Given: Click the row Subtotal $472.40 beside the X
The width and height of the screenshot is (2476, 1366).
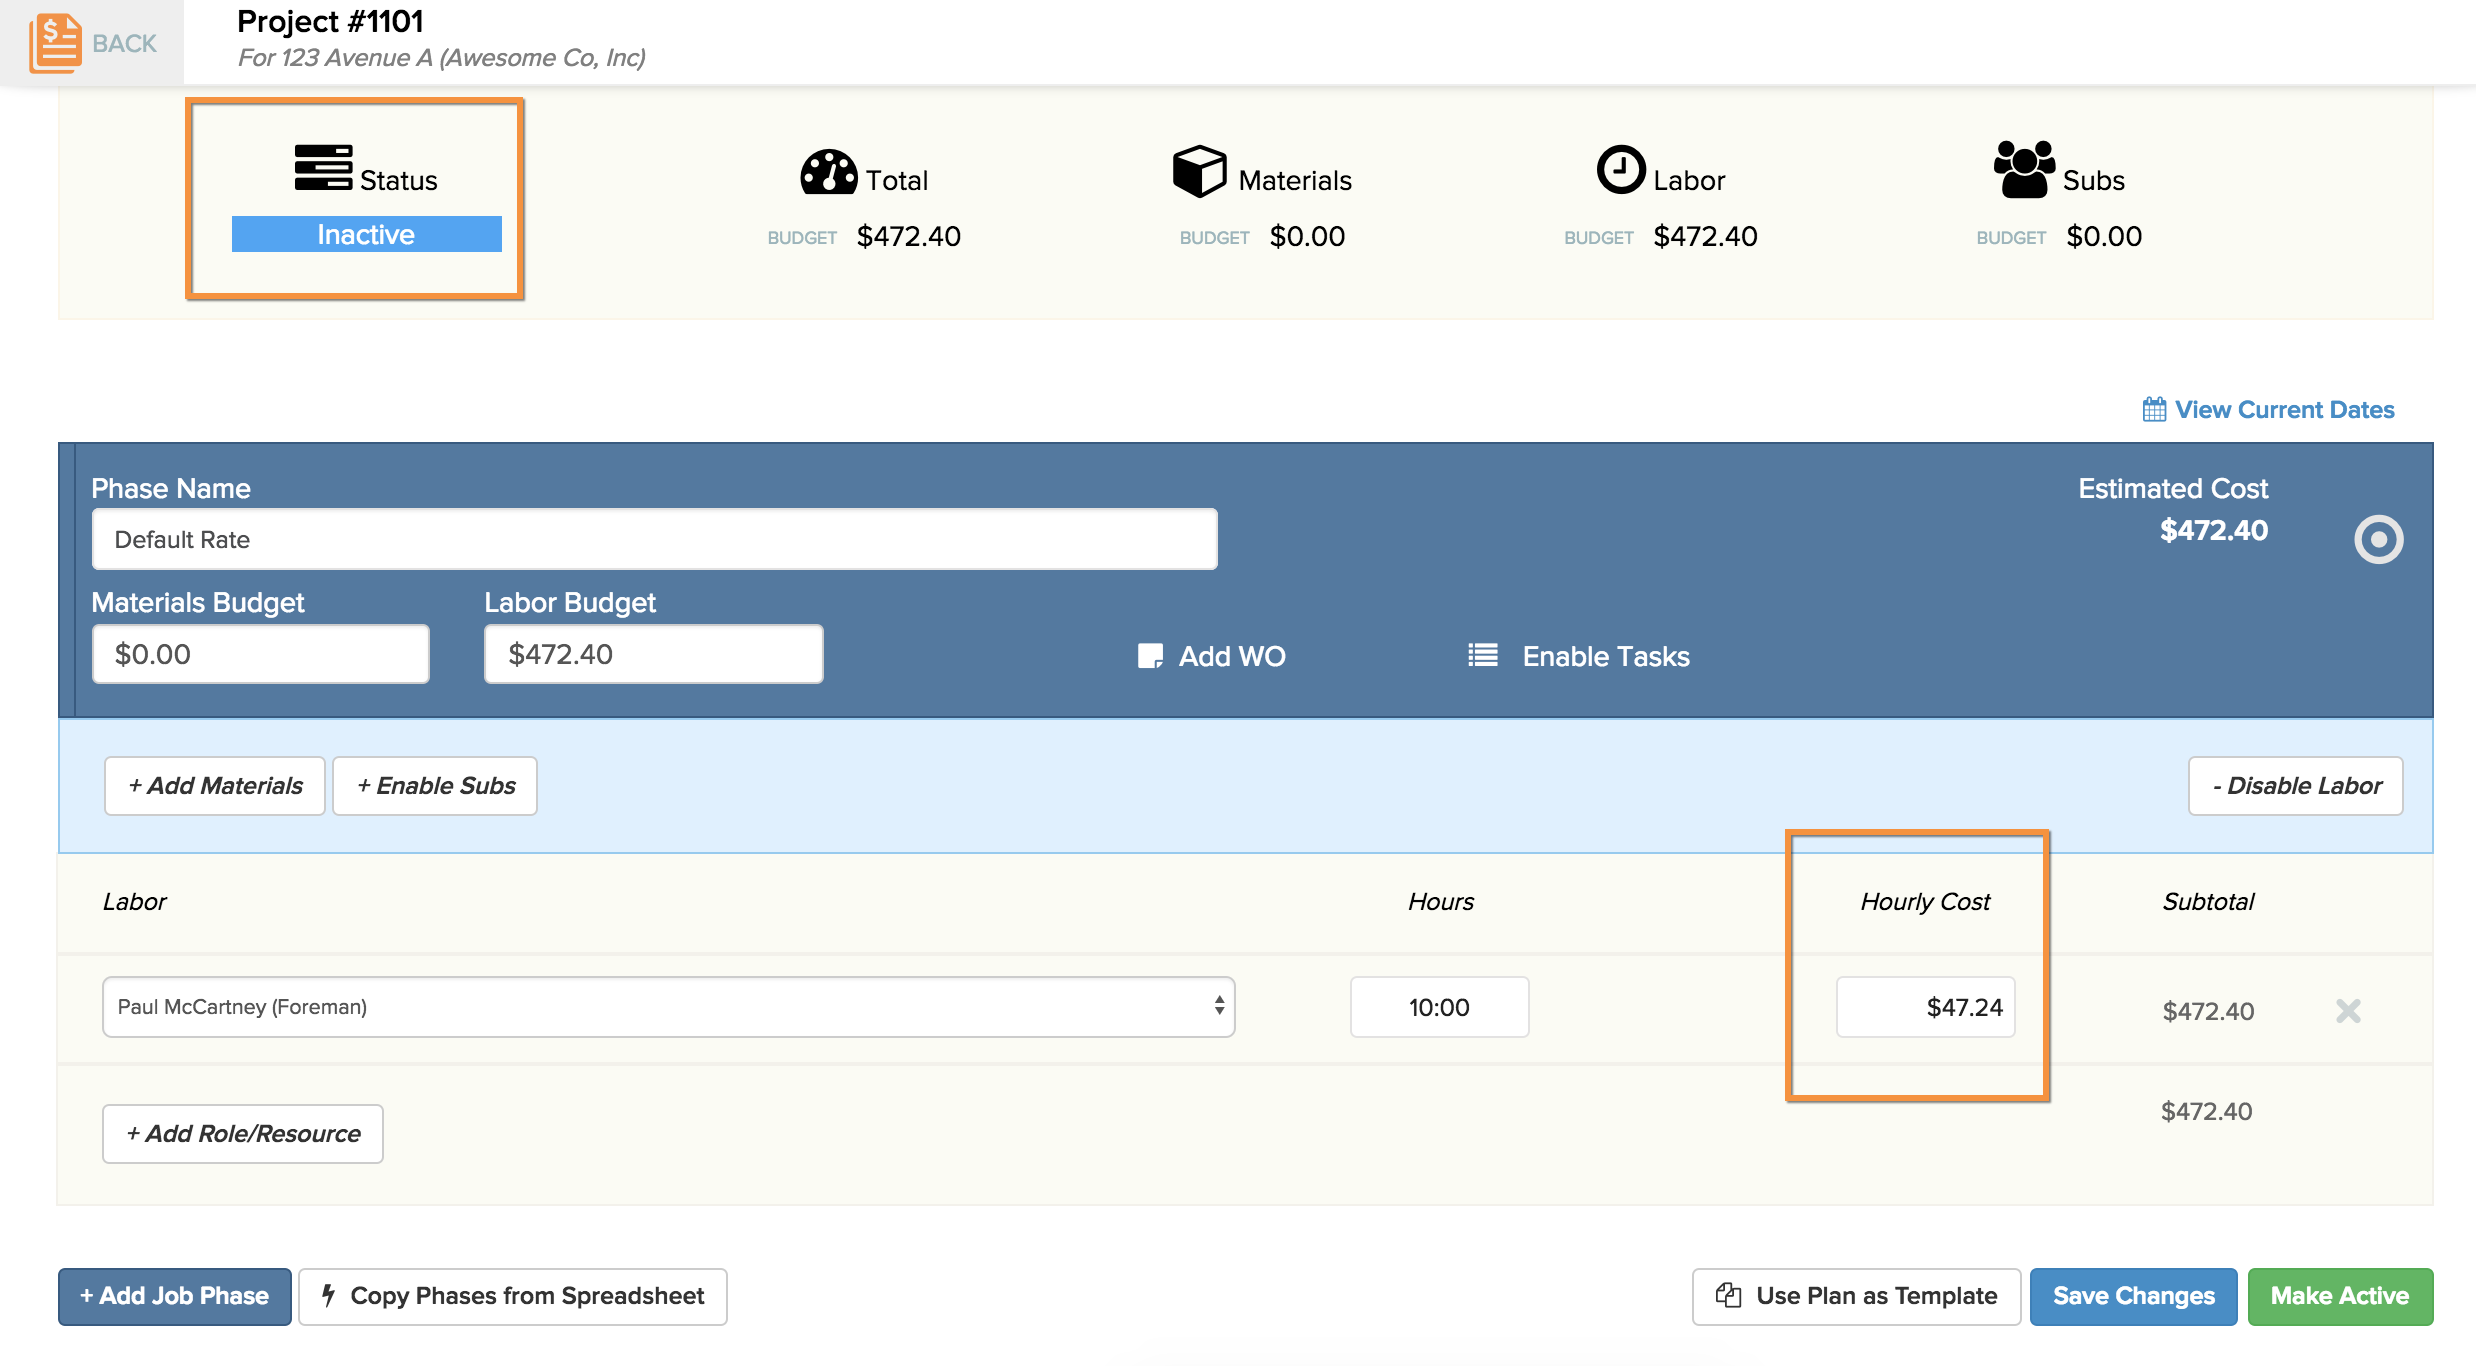Looking at the screenshot, I should 2208,1011.
